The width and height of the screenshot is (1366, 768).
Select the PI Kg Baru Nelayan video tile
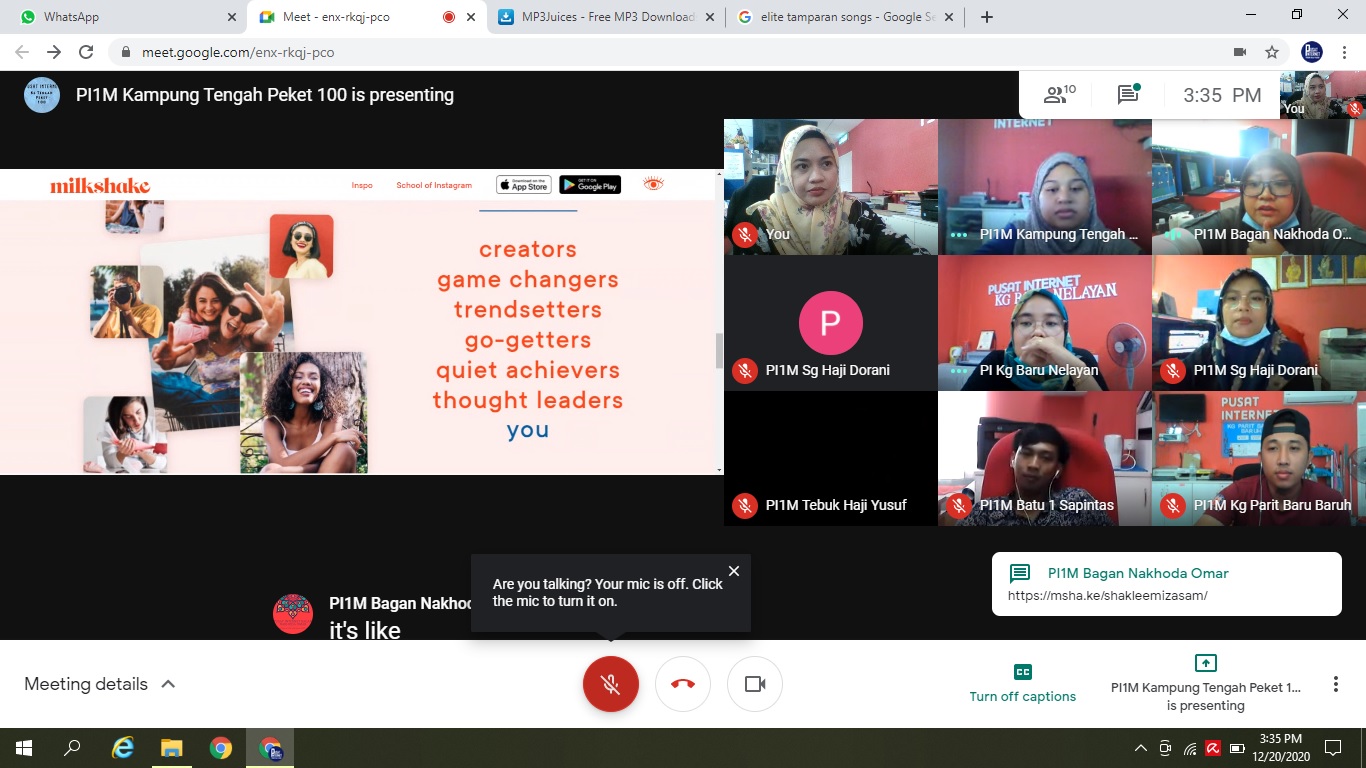[x=1044, y=323]
